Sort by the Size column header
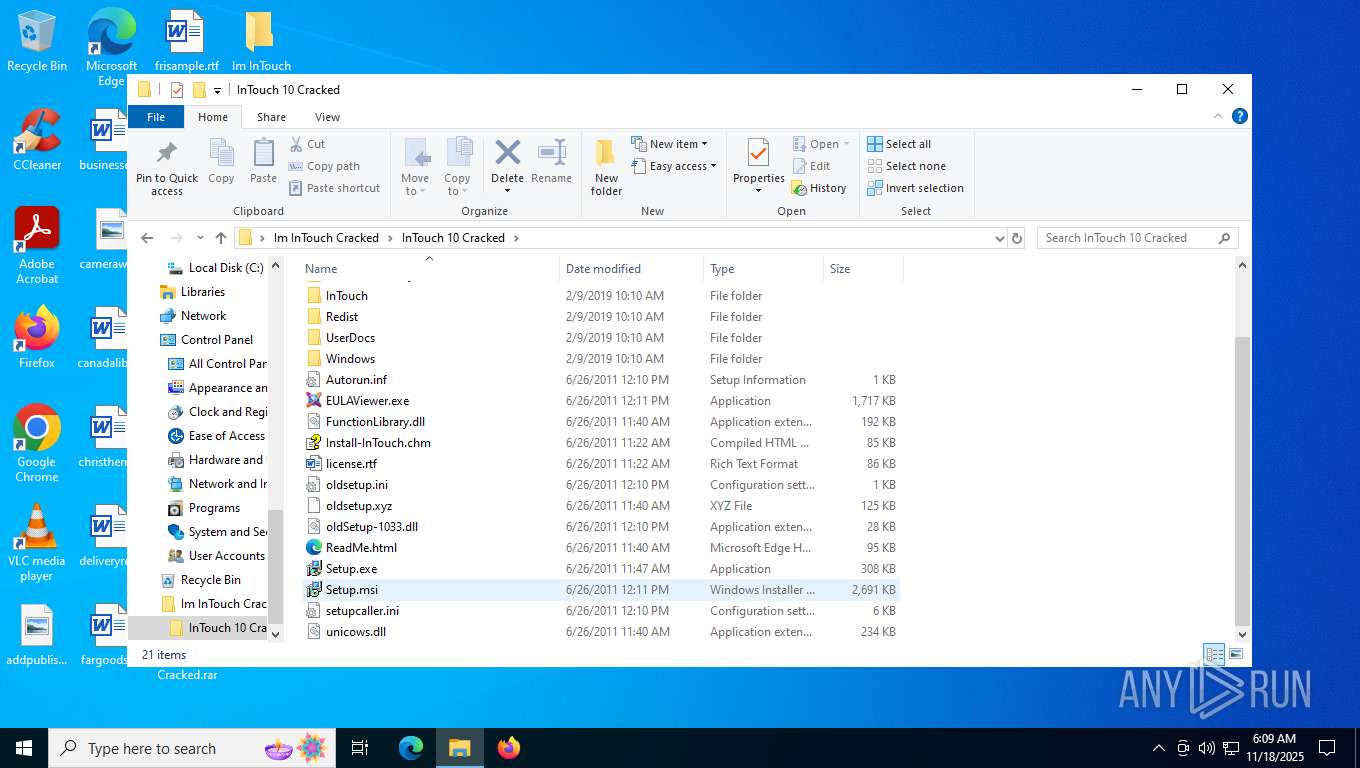The height and width of the screenshot is (768, 1360). 862,268
